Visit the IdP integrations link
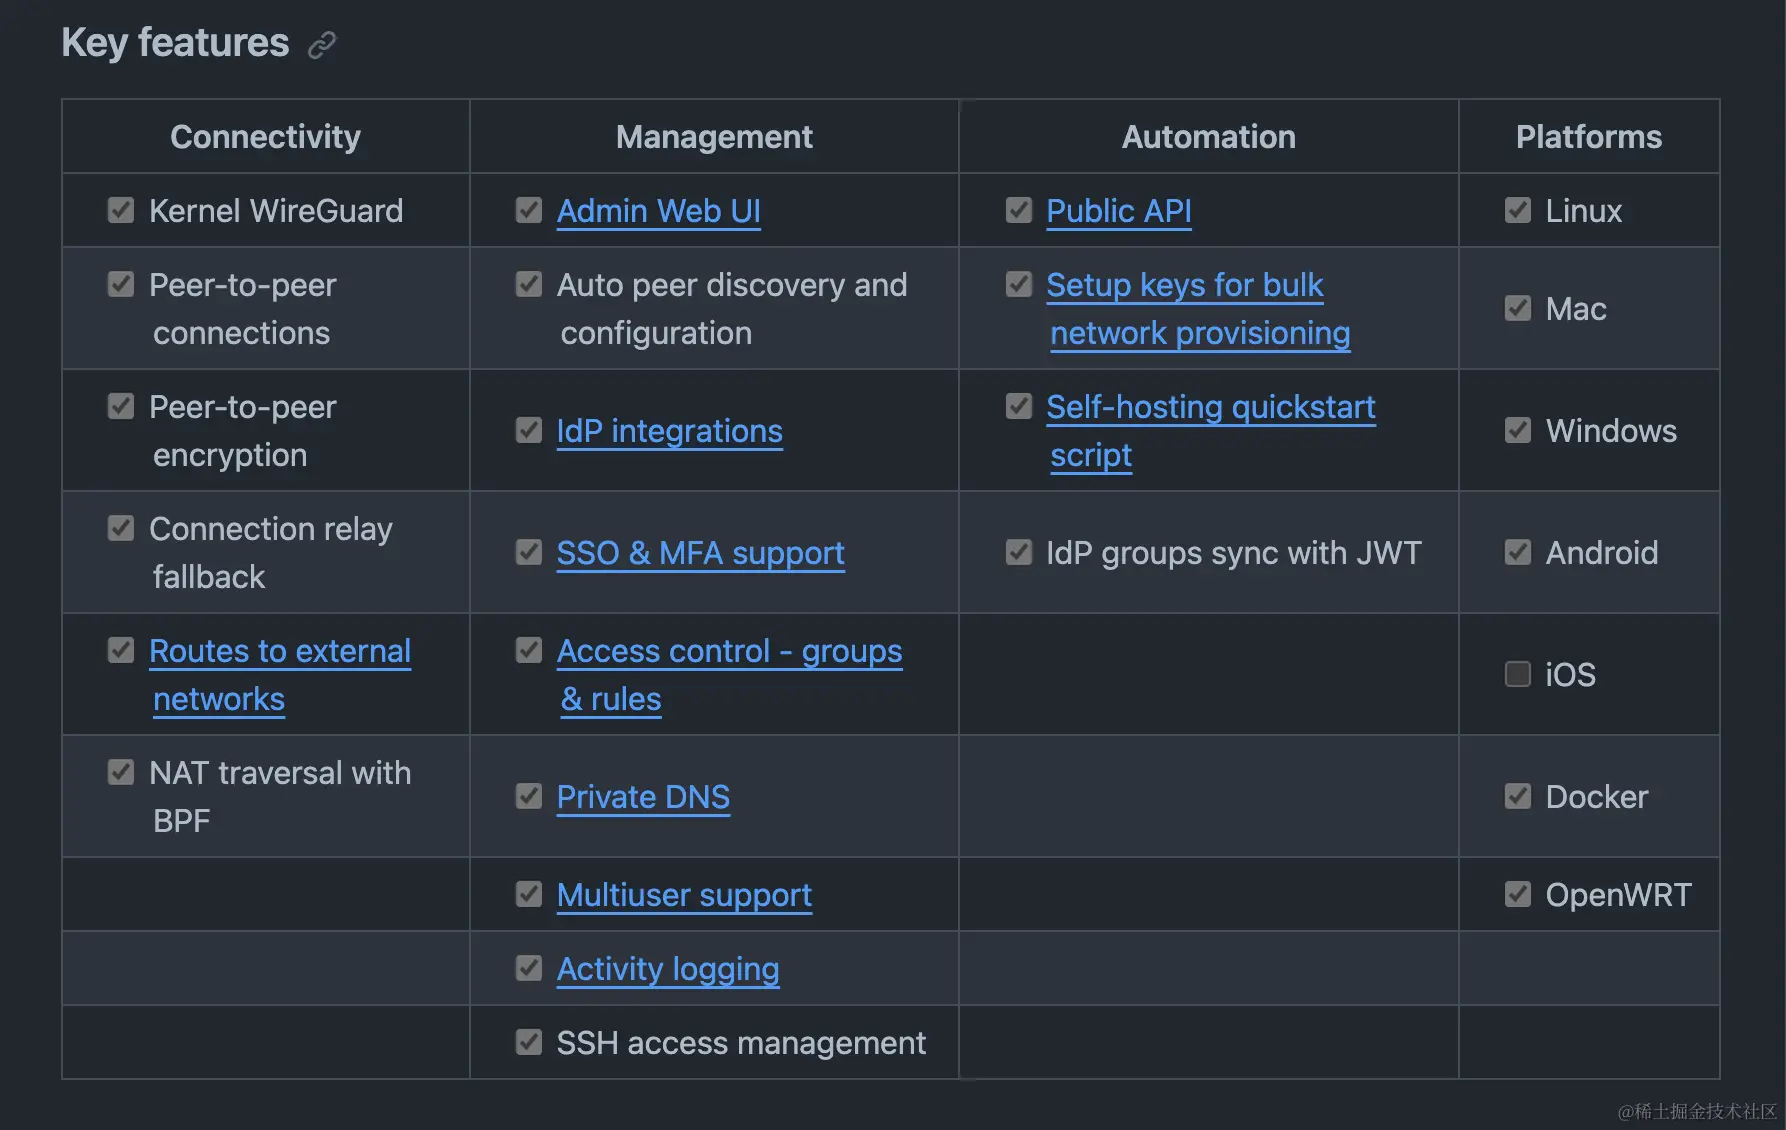This screenshot has height=1130, width=1786. tap(669, 431)
